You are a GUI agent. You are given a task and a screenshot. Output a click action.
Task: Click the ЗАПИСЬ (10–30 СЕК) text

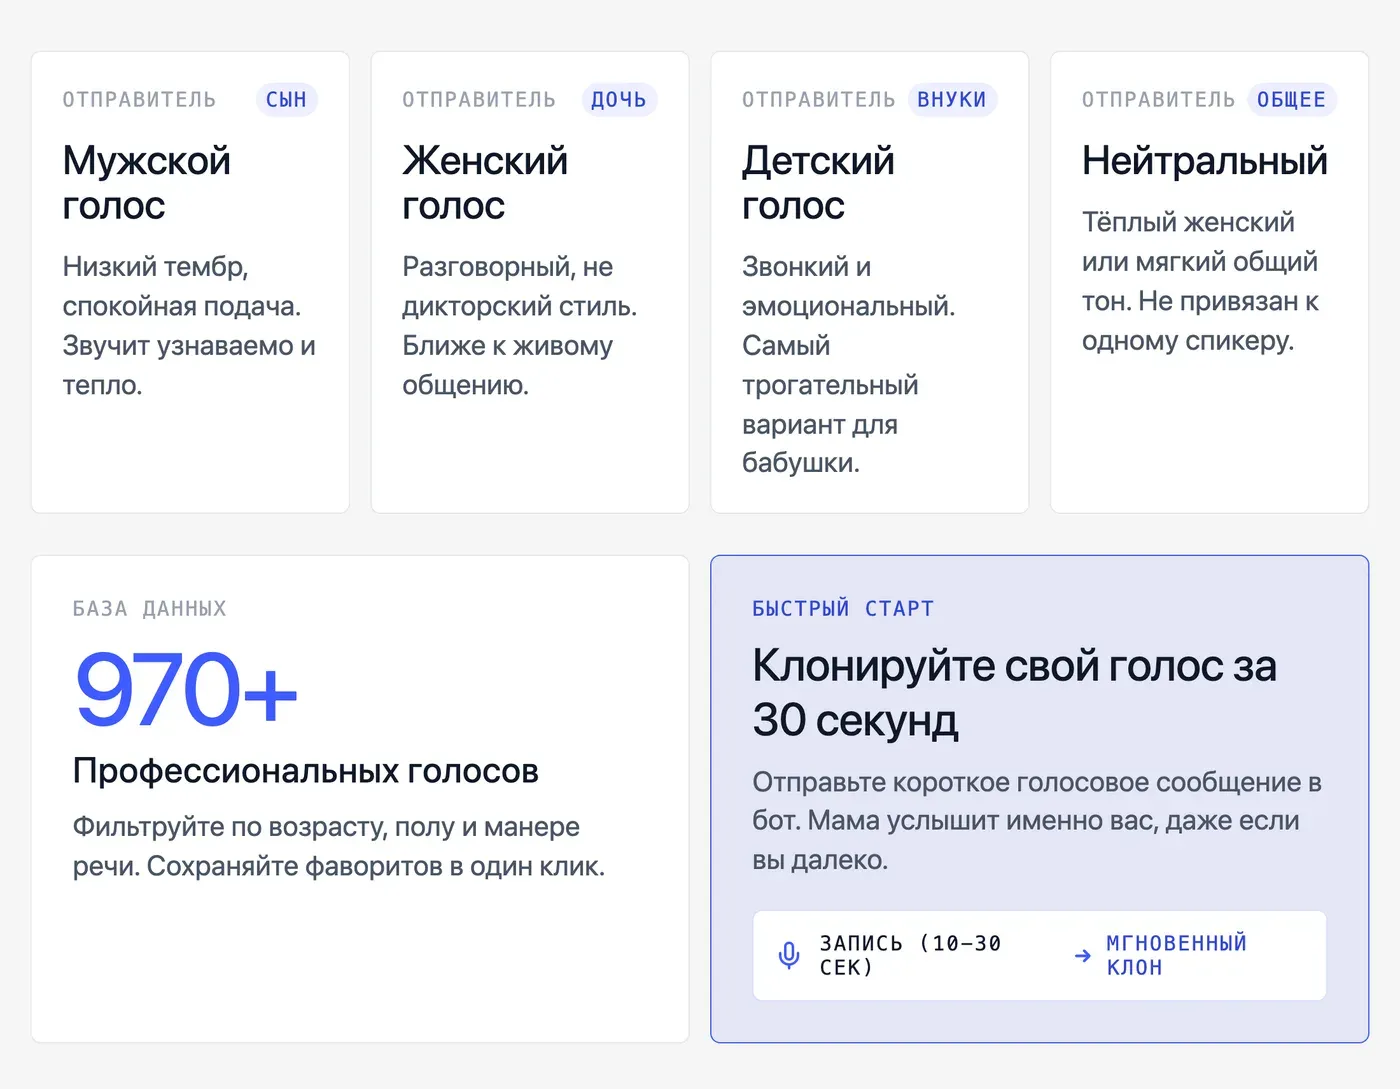click(x=910, y=956)
